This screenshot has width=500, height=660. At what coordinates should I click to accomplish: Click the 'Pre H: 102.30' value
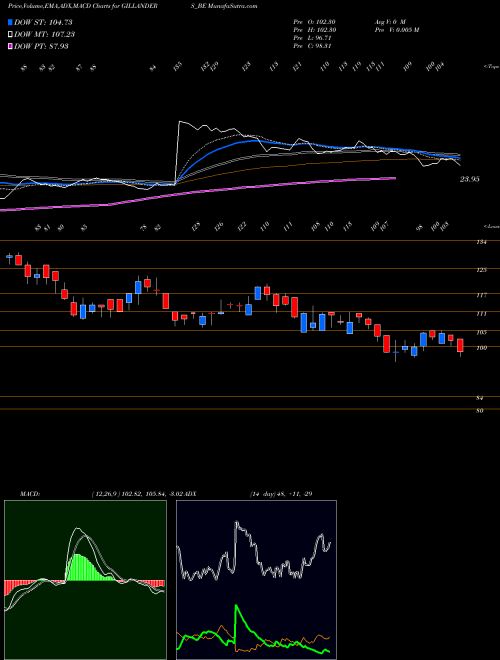314,30
